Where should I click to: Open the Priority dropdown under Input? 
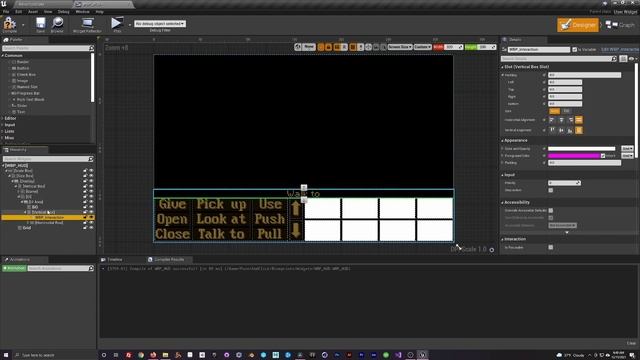point(564,183)
